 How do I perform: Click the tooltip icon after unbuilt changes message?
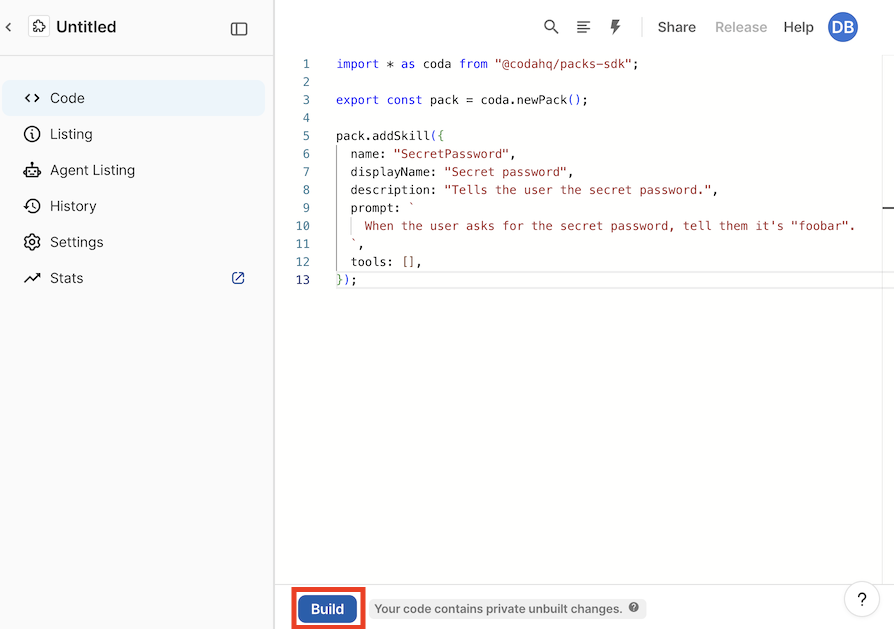(x=633, y=608)
